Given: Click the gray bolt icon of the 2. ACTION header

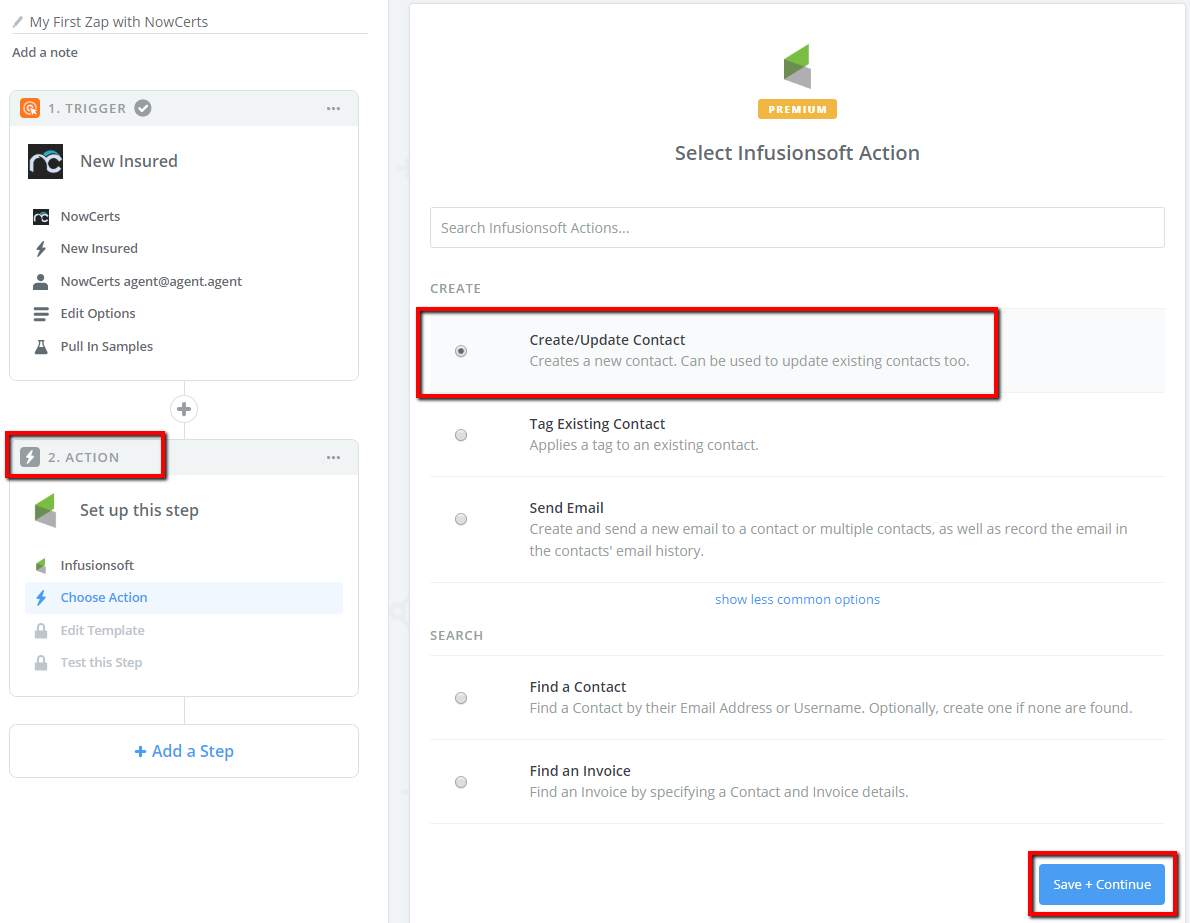Looking at the screenshot, I should click(x=30, y=457).
